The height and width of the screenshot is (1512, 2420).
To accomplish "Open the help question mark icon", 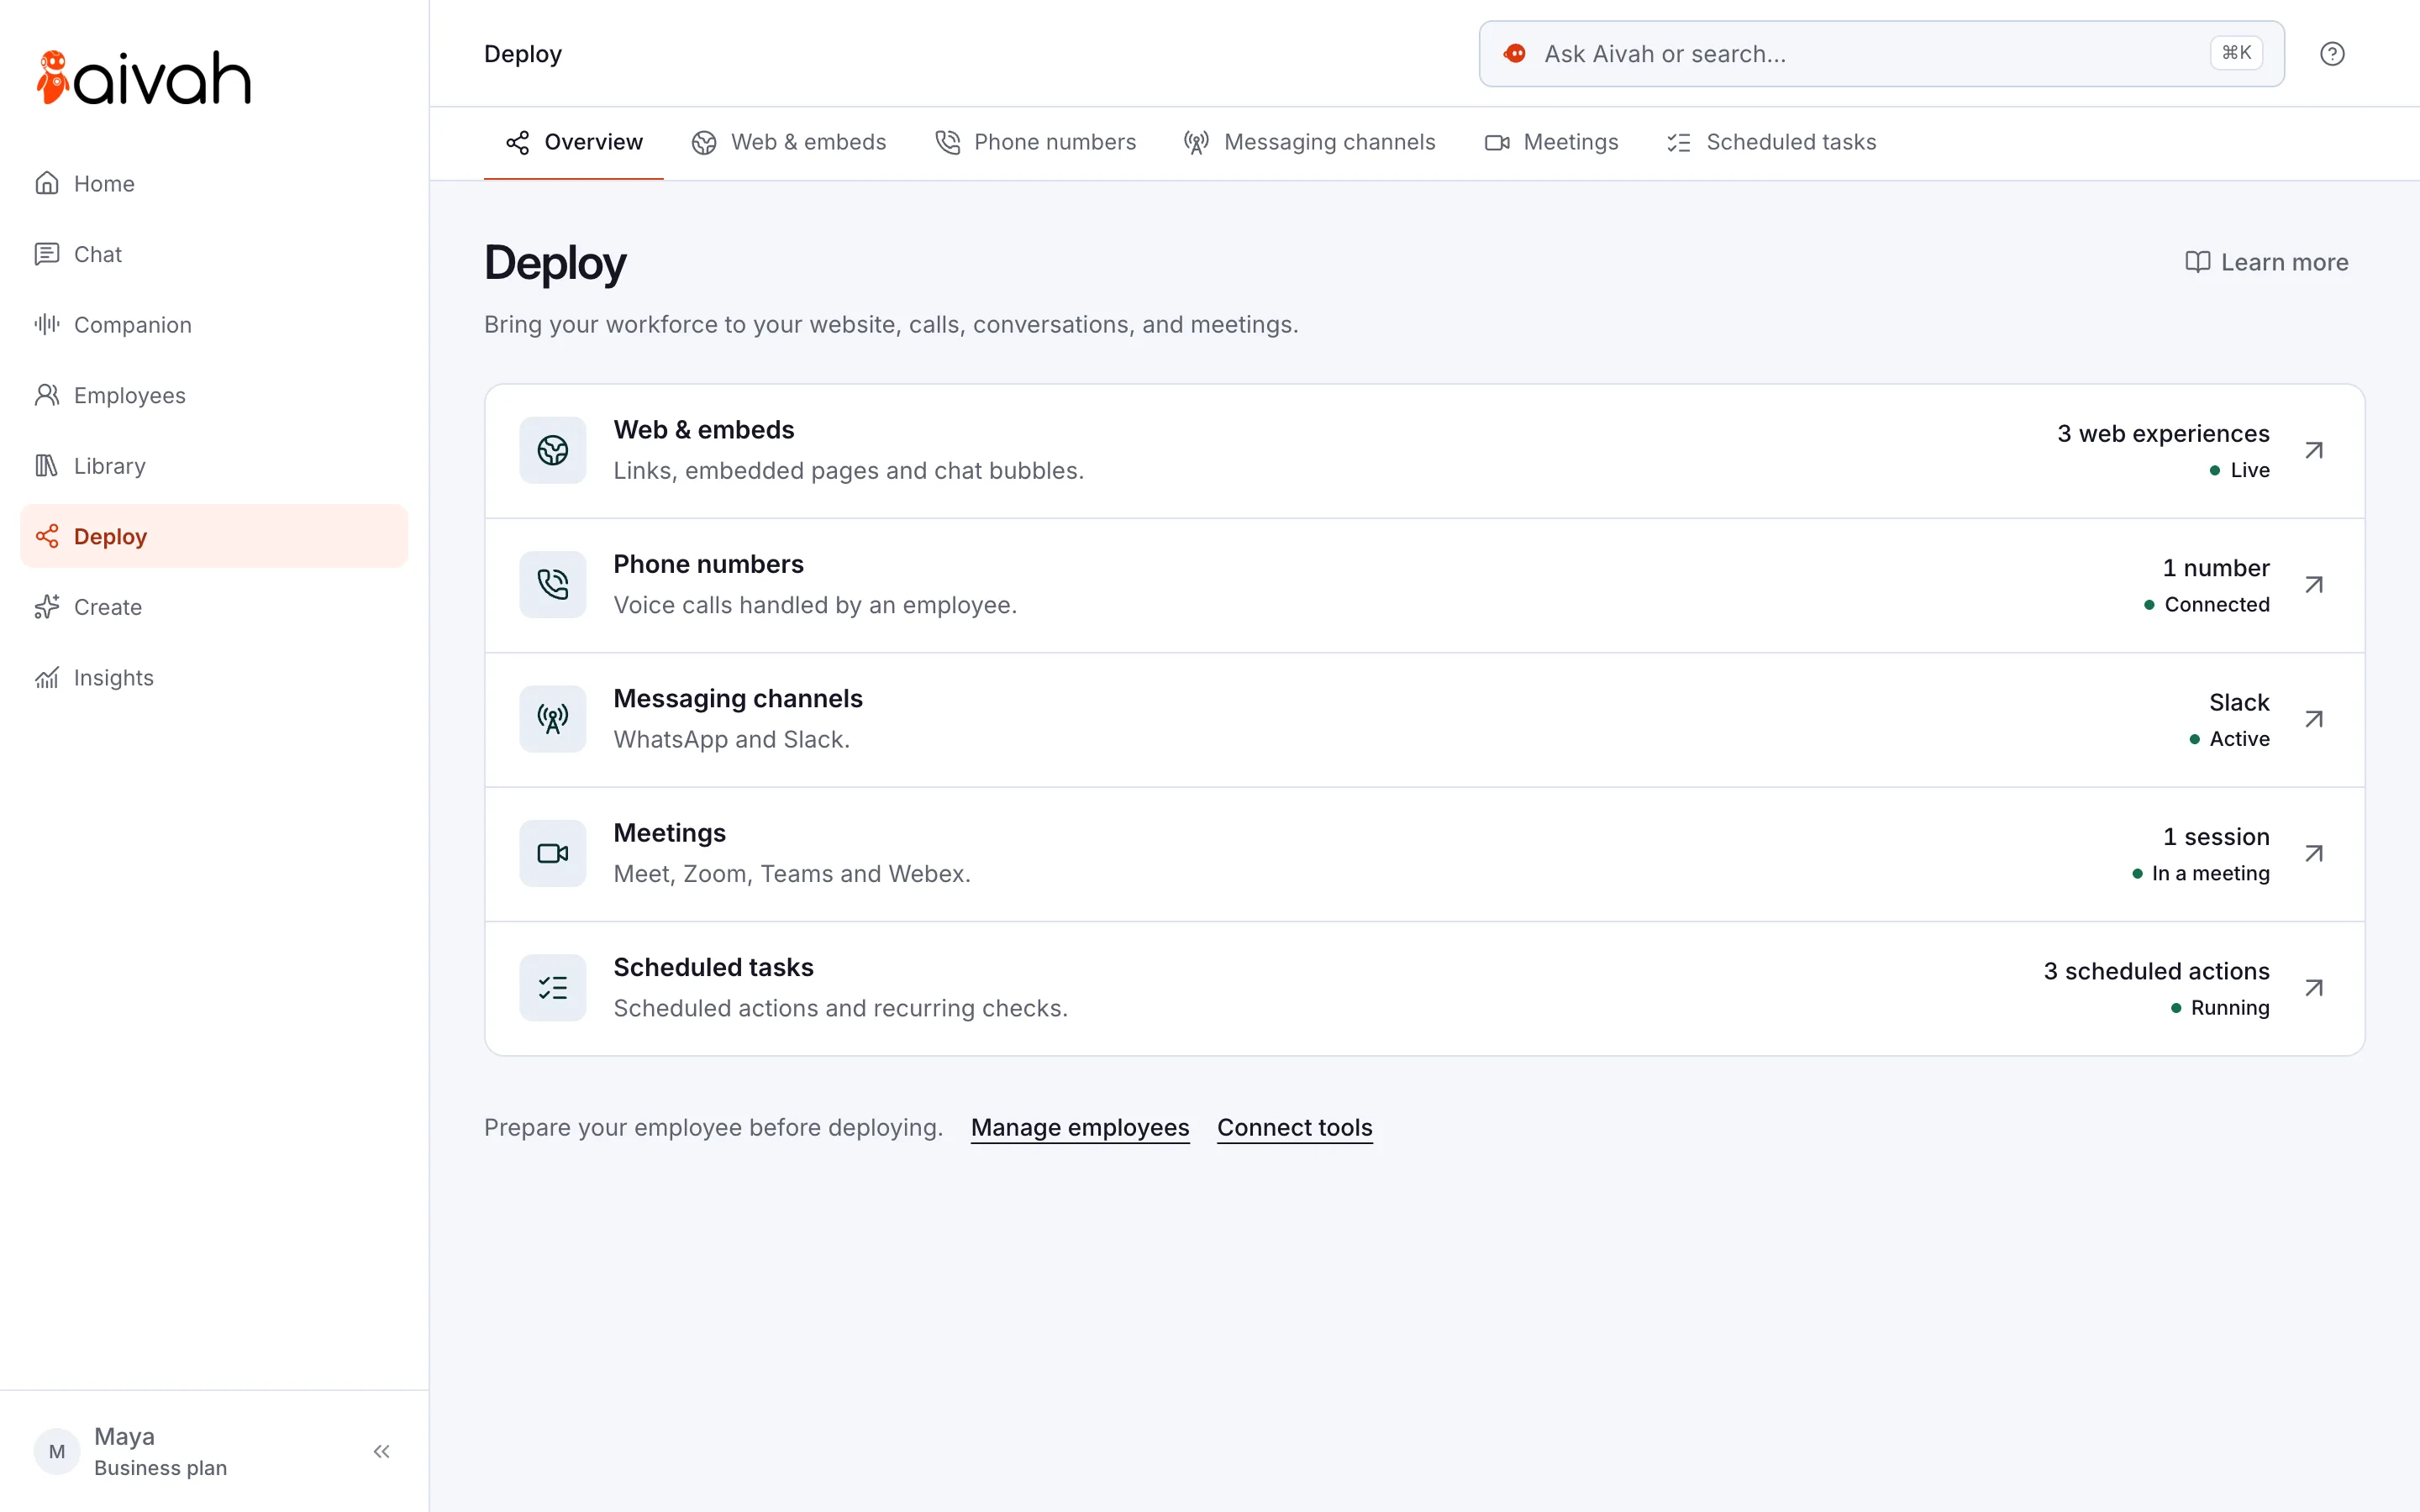I will coord(2332,54).
